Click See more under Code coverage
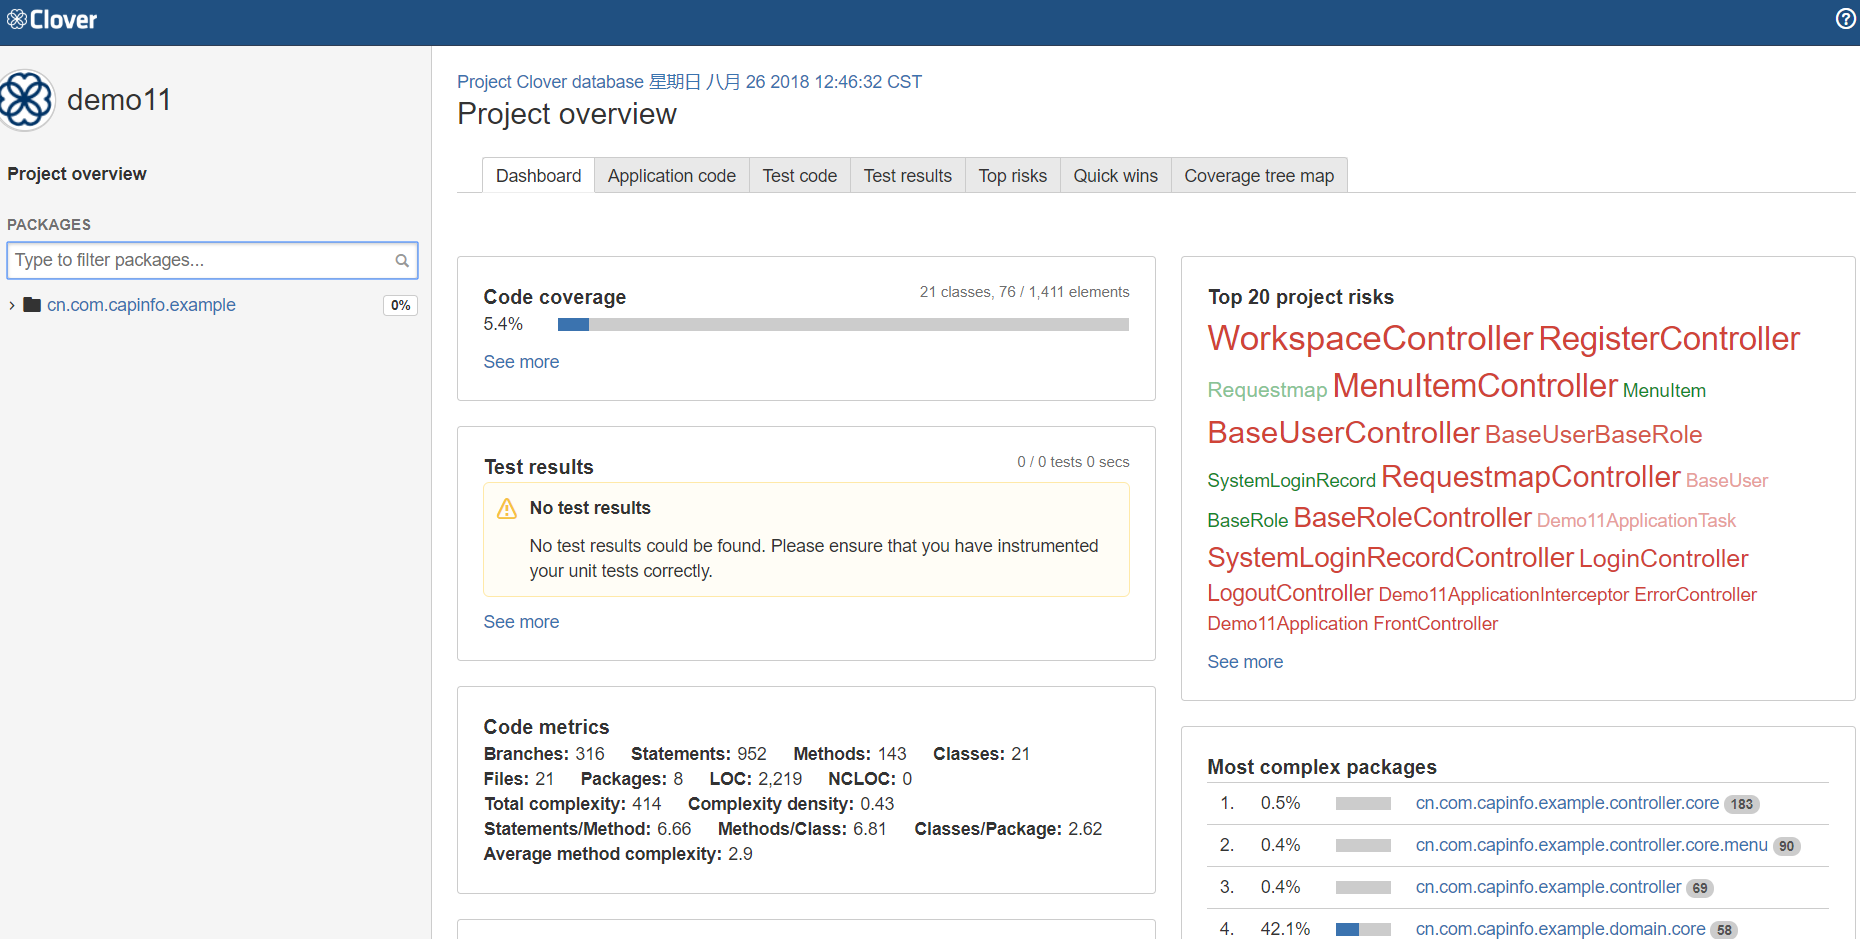 click(x=521, y=362)
